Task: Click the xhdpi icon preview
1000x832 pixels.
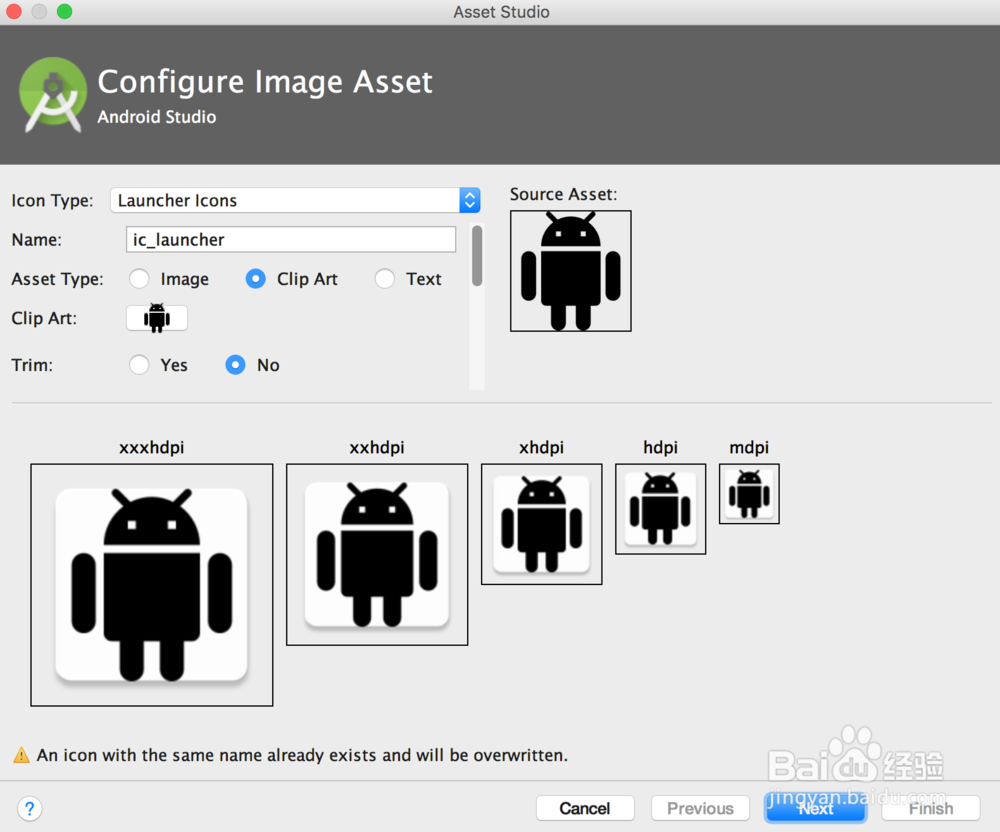Action: (541, 524)
